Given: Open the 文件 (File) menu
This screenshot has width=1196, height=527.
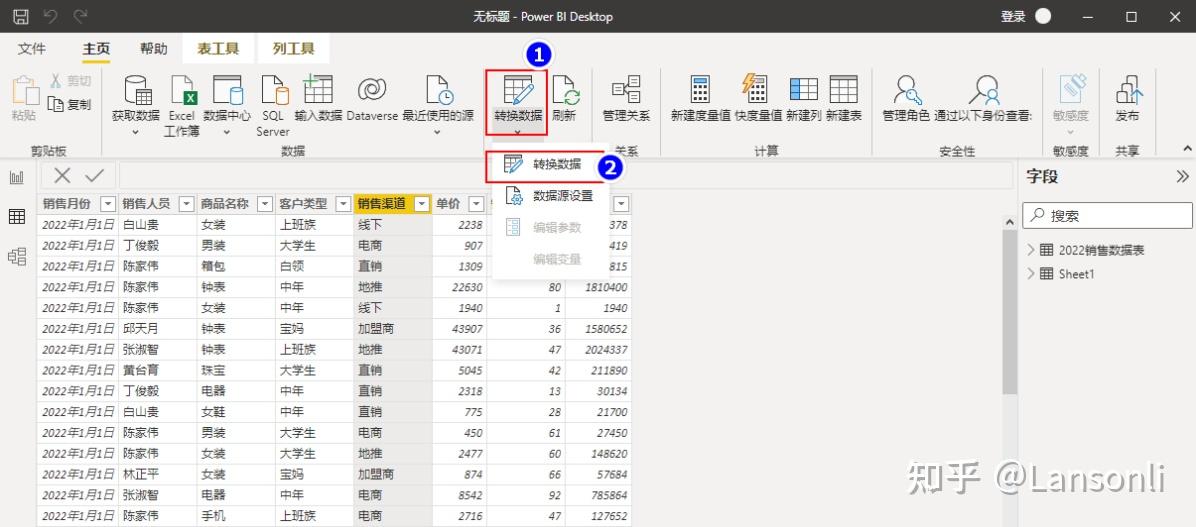Looking at the screenshot, I should pos(31,49).
